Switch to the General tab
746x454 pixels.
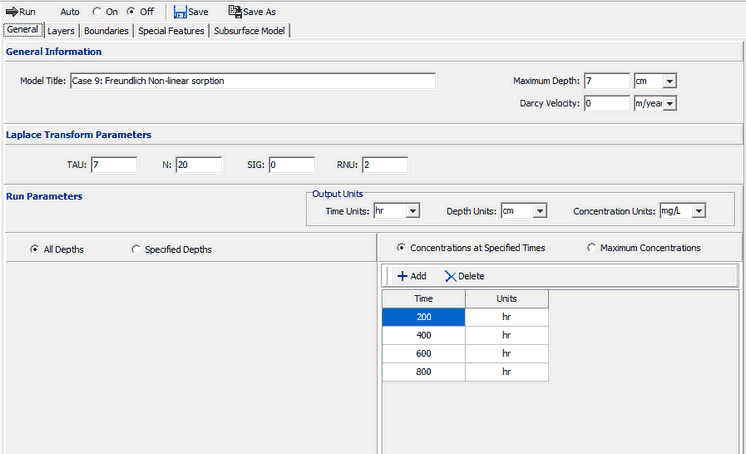(23, 30)
